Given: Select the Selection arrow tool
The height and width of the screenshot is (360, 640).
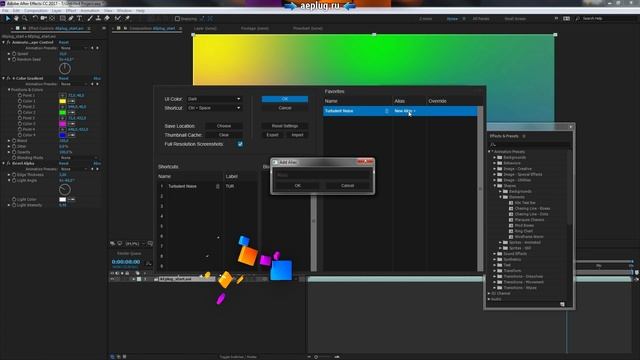Looking at the screenshot, I should (x=7, y=18).
